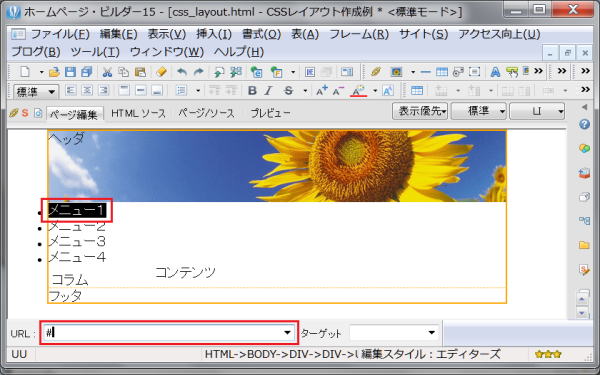Viewport: 600px width, 375px height.
Task: Open the 編集(E) menu
Action: (x=119, y=34)
